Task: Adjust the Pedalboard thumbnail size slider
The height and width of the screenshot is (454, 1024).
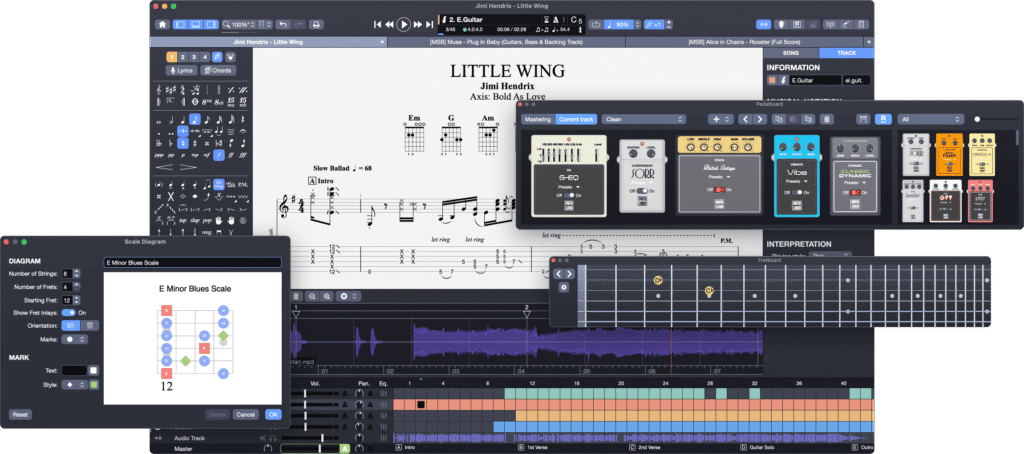Action: 996,120
